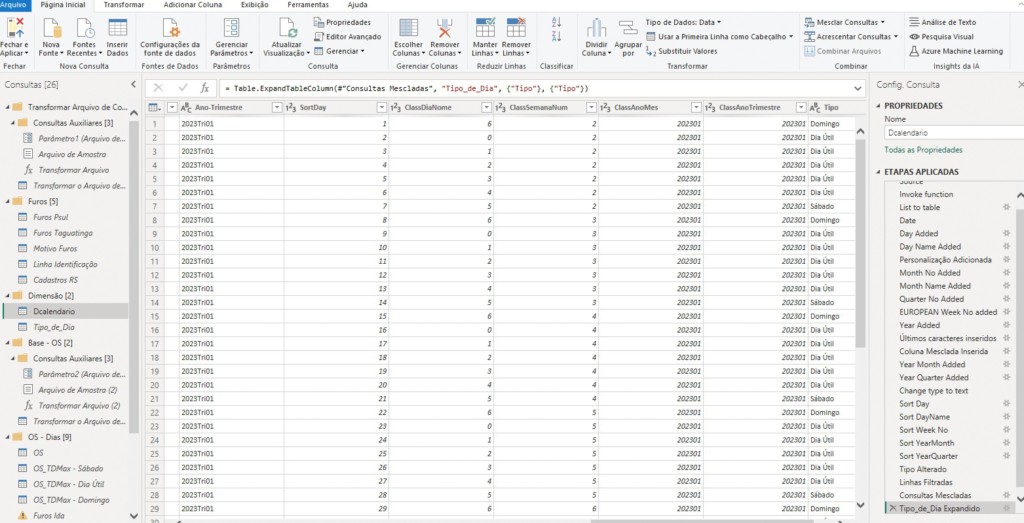Open Editor Avançado
This screenshot has height=523, width=1024.
point(347,37)
